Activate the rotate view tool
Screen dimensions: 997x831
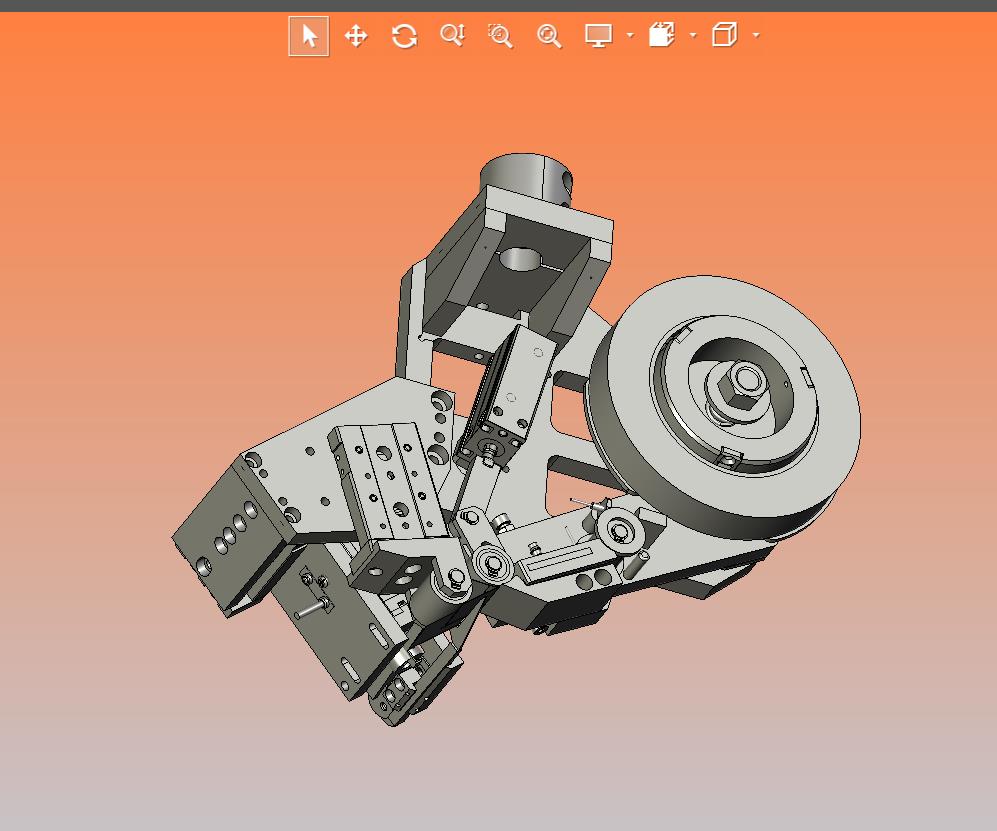(x=404, y=36)
